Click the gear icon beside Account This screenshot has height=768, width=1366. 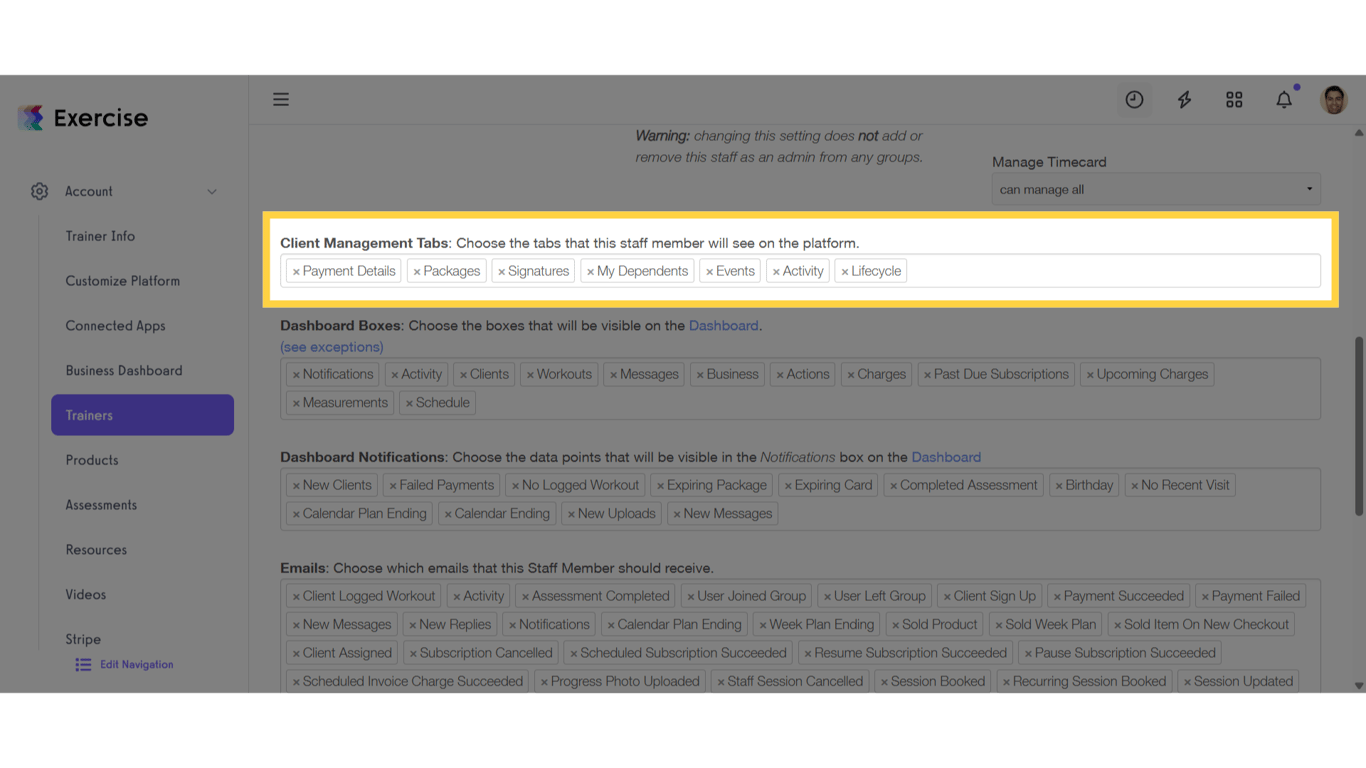[x=39, y=191]
